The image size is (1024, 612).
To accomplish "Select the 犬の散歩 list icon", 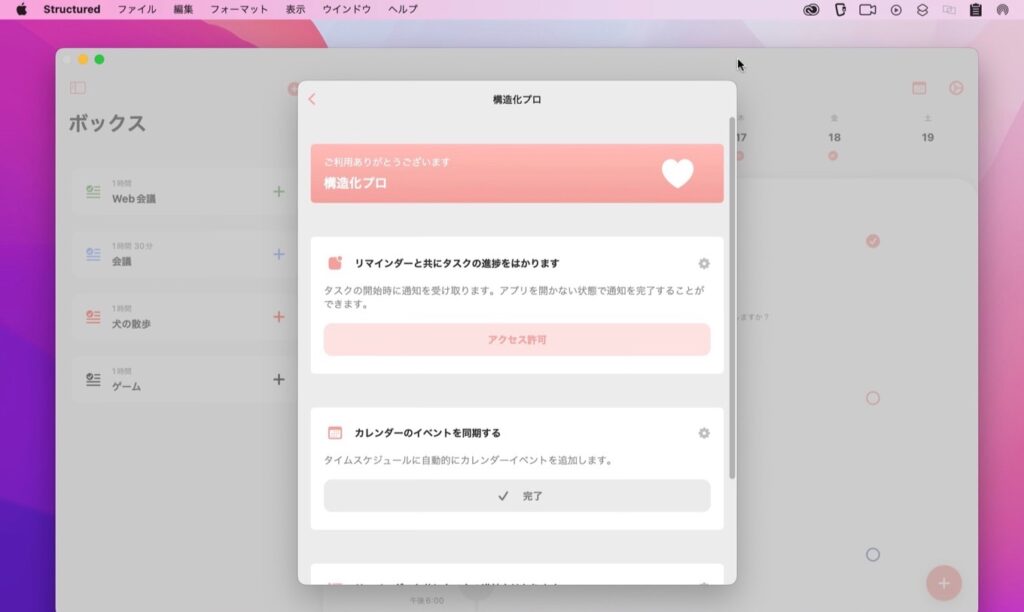I will 93,317.
